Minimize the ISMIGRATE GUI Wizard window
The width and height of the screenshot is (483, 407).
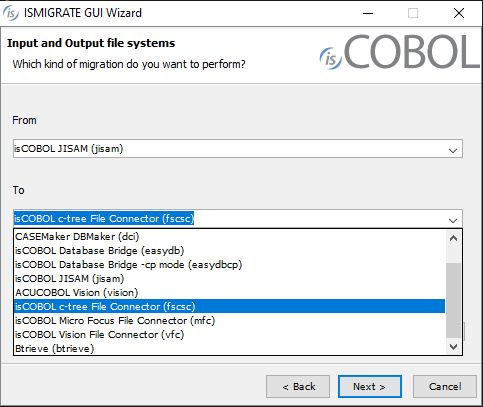[368, 13]
